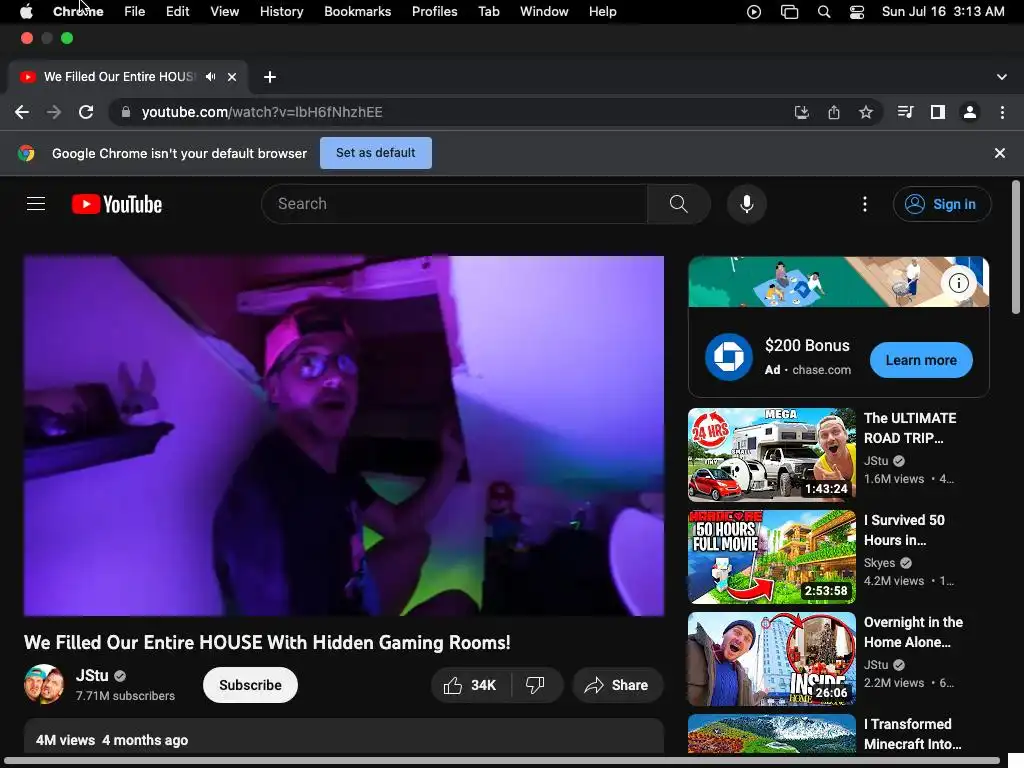Click the Chase logo in the ad
This screenshot has height=768, width=1024.
click(729, 357)
